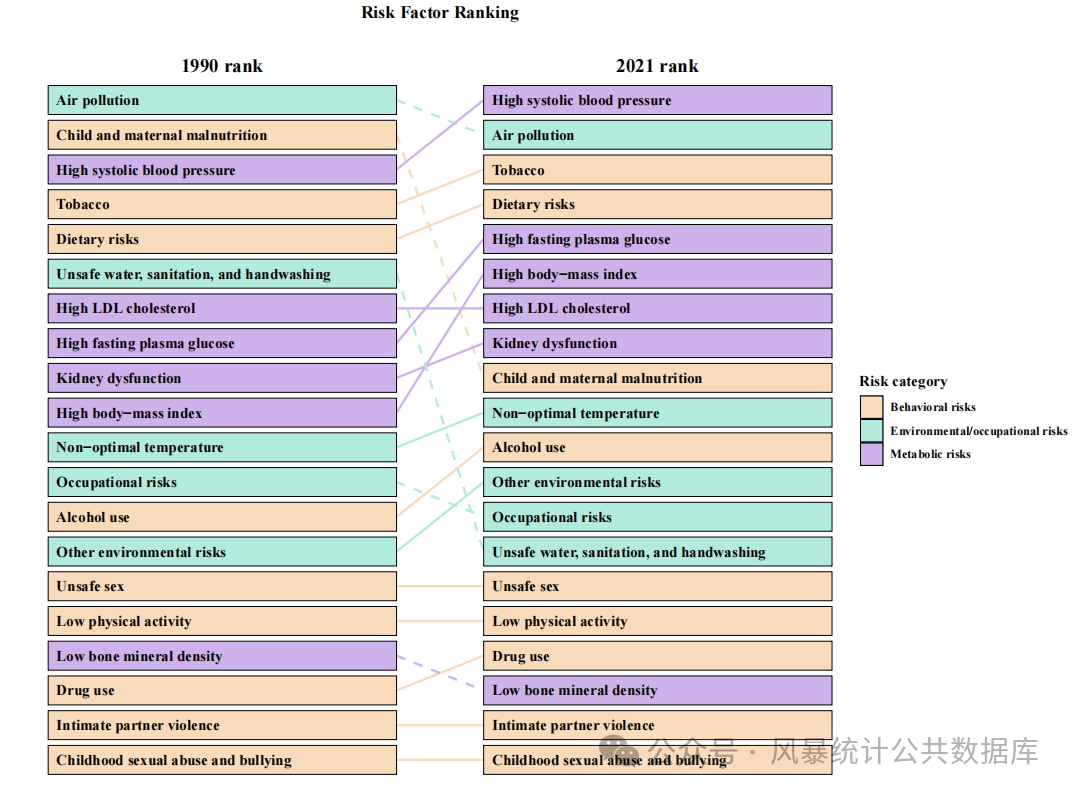Viewport: 1072px width, 794px height.
Task: Click the Environmental/occupational risks legend swatch
Action: coord(871,431)
